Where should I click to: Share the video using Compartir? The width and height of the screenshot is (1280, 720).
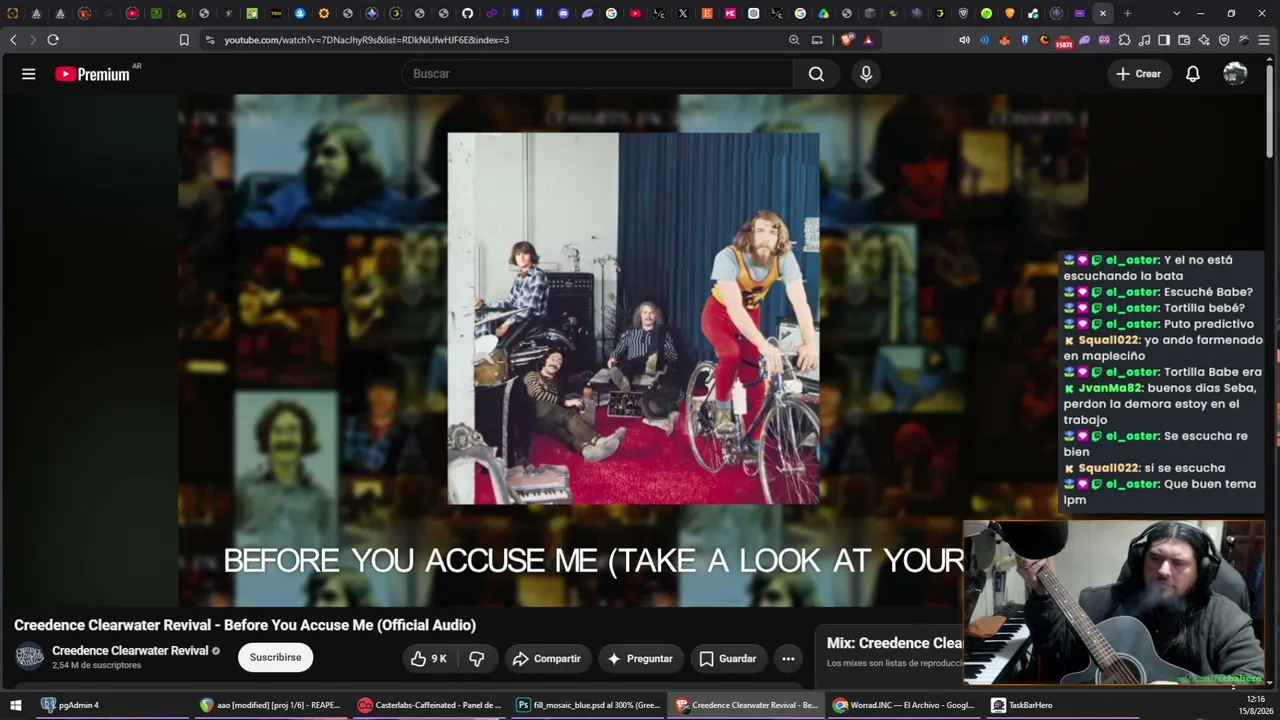coord(546,659)
